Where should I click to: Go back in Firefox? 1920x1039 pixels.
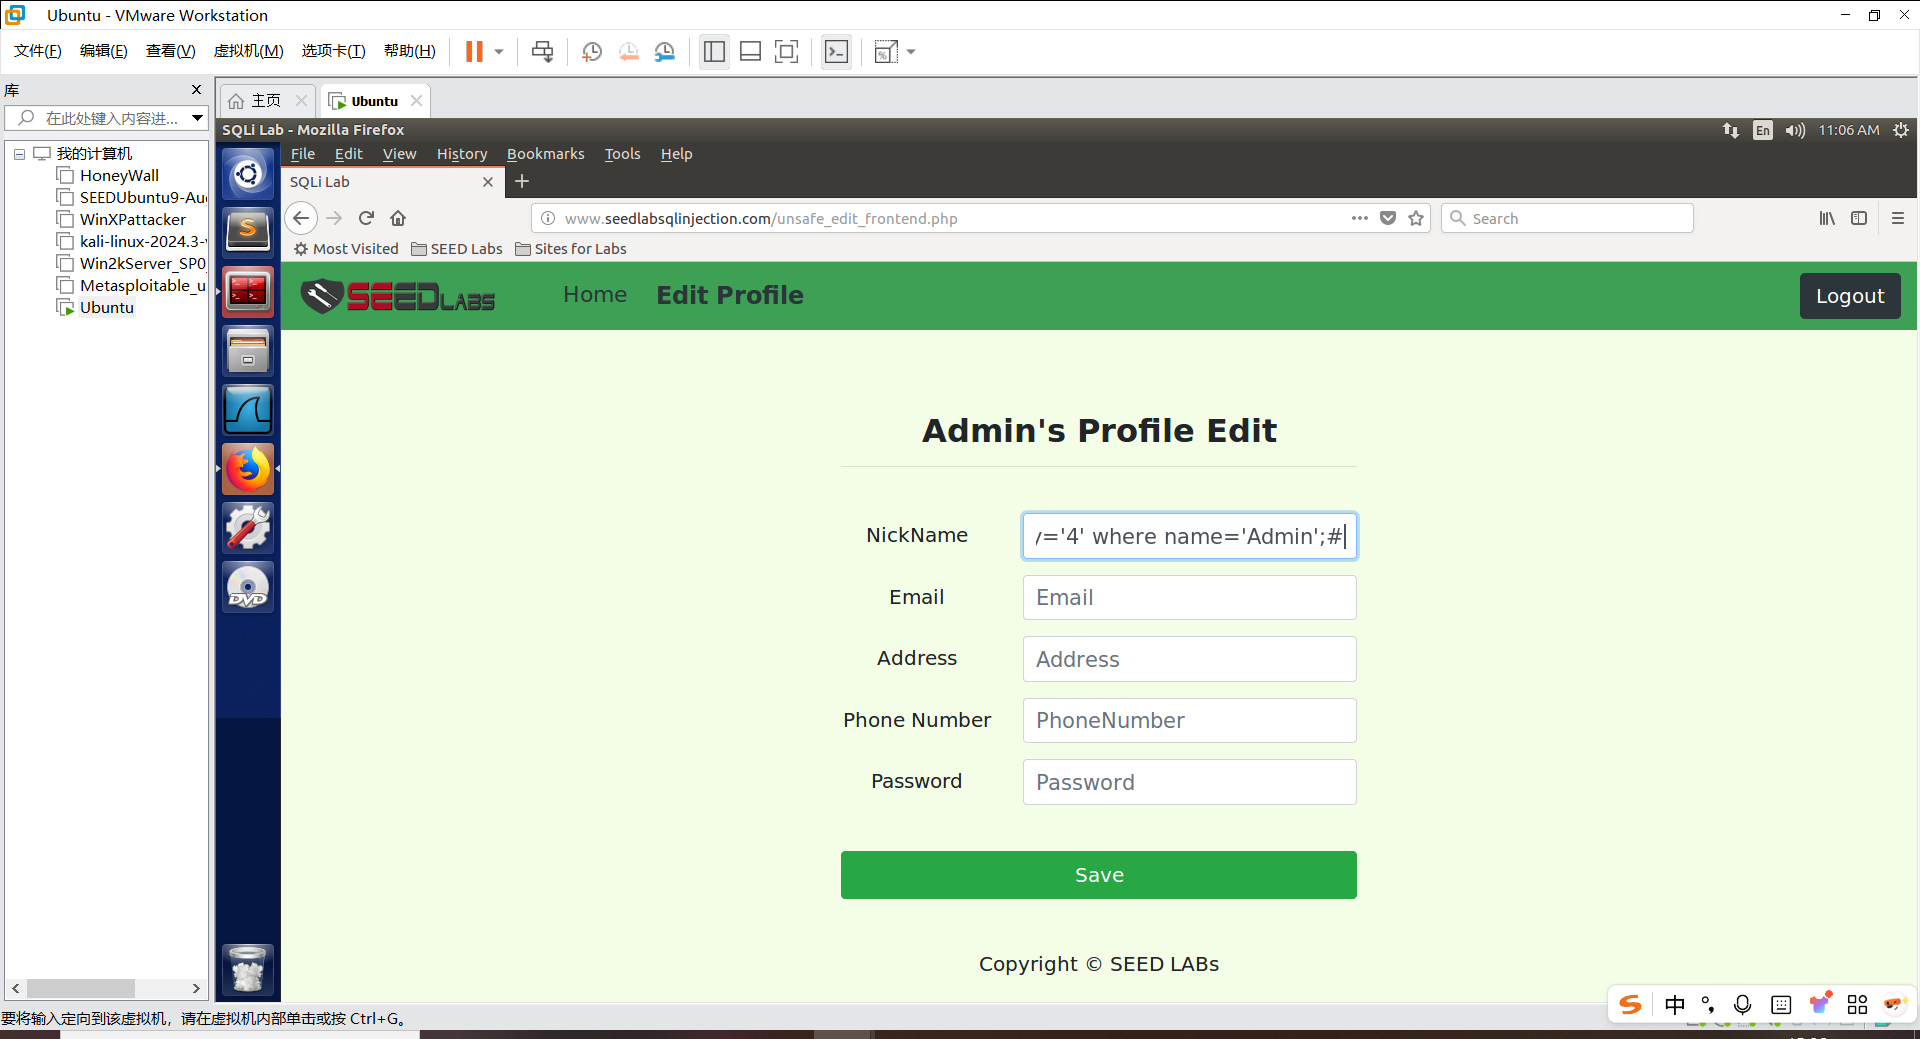301,218
